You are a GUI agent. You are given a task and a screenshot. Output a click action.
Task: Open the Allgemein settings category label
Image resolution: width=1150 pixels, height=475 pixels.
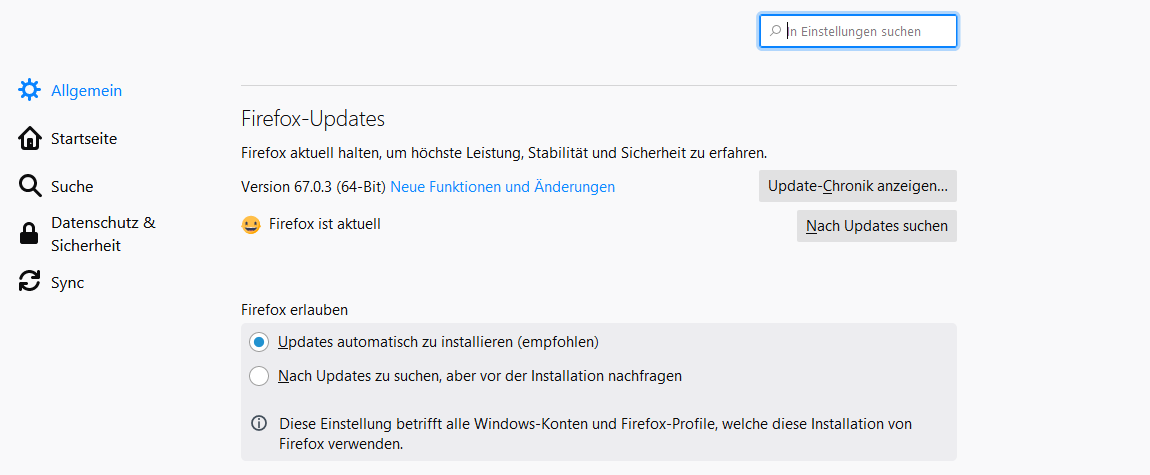point(87,91)
